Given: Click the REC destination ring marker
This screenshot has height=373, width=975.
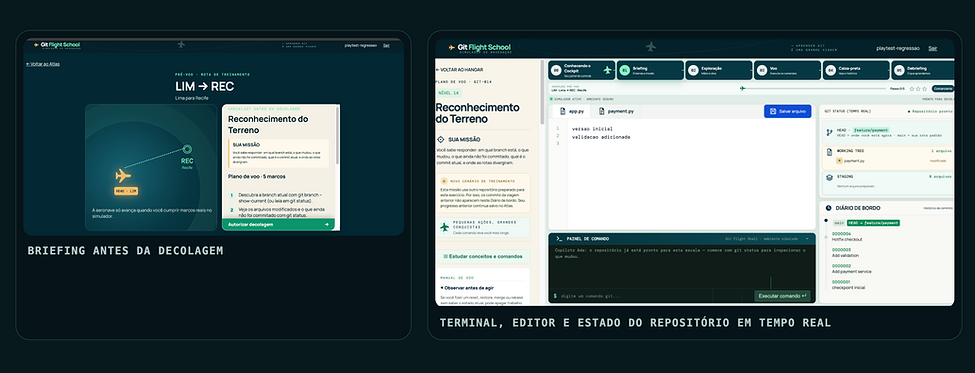Looking at the screenshot, I should click(187, 149).
